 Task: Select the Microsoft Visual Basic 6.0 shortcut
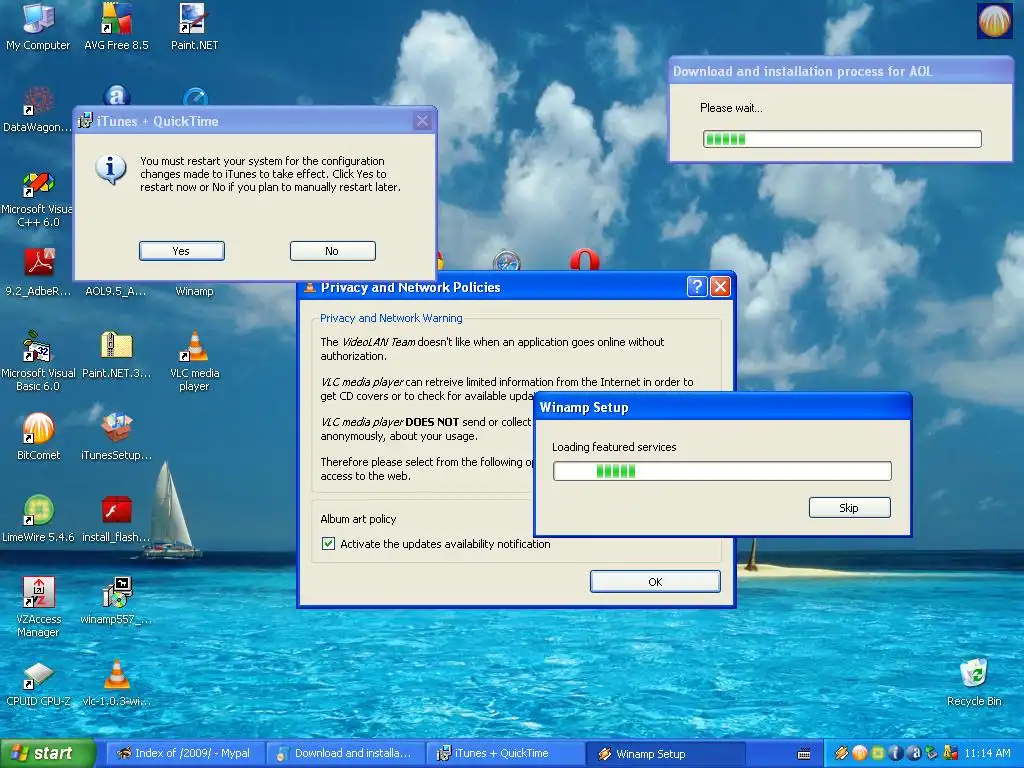click(38, 361)
